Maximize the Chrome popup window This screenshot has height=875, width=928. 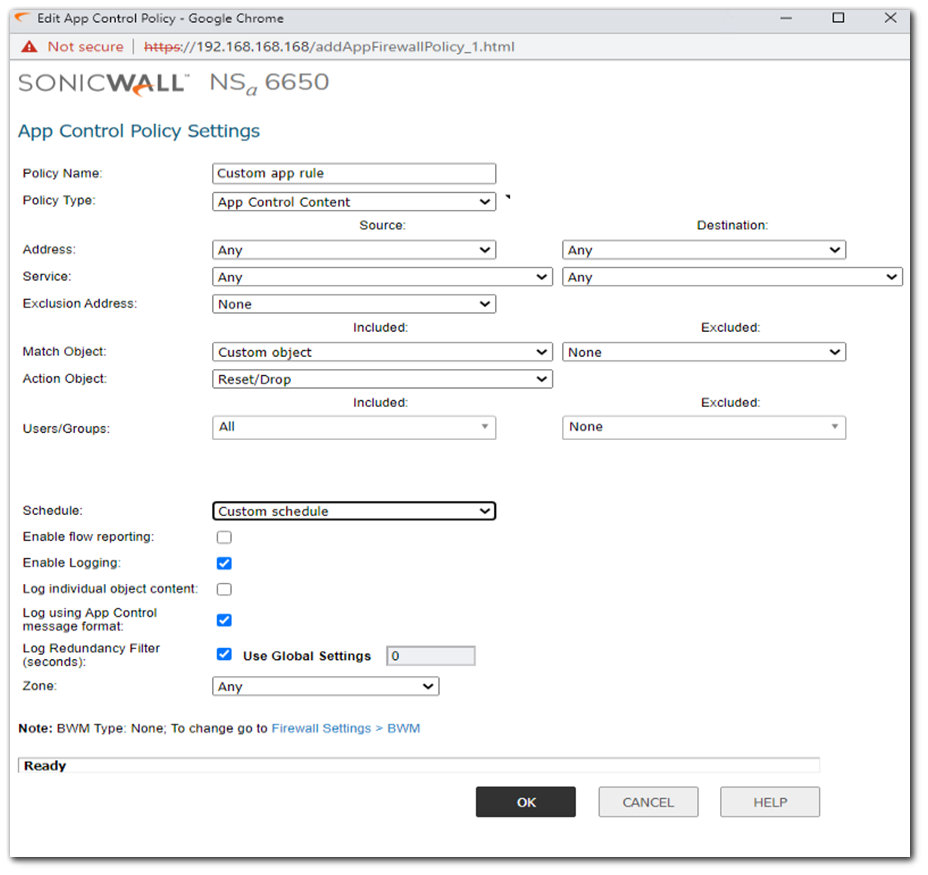pyautogui.click(x=838, y=18)
